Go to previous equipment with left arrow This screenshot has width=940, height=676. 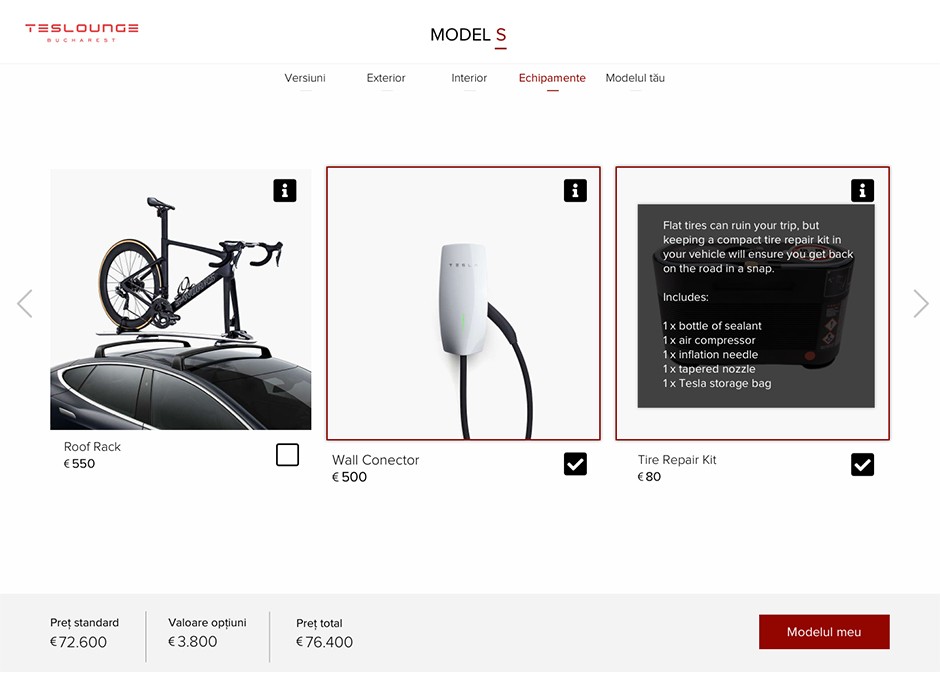(x=25, y=303)
